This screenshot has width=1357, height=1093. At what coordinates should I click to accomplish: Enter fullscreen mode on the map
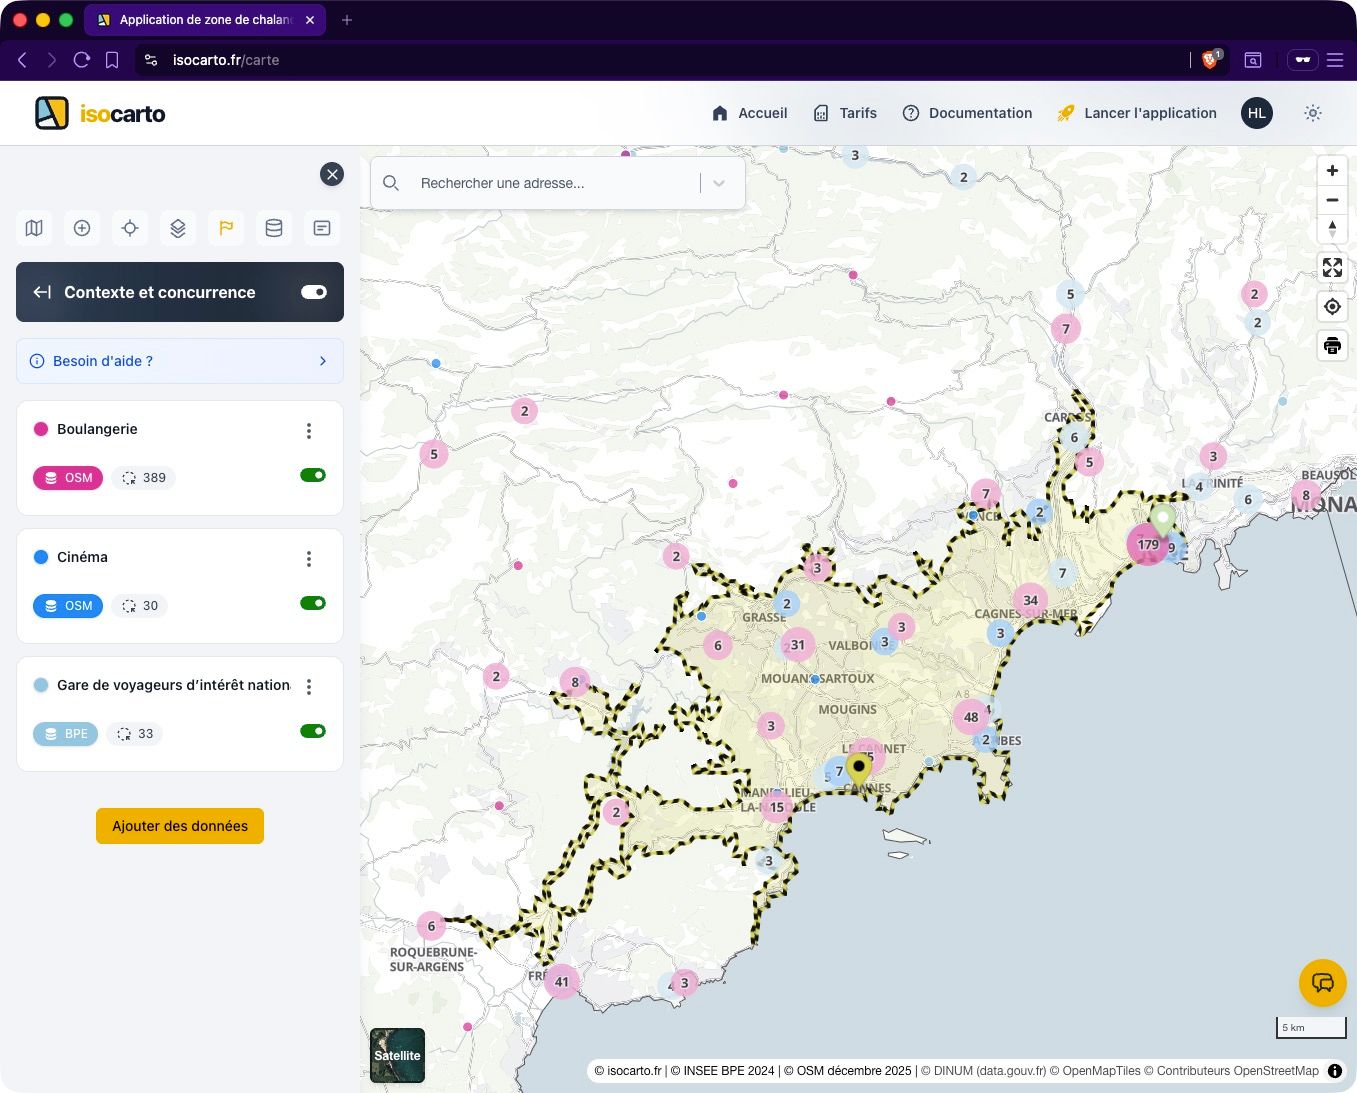pyautogui.click(x=1332, y=268)
